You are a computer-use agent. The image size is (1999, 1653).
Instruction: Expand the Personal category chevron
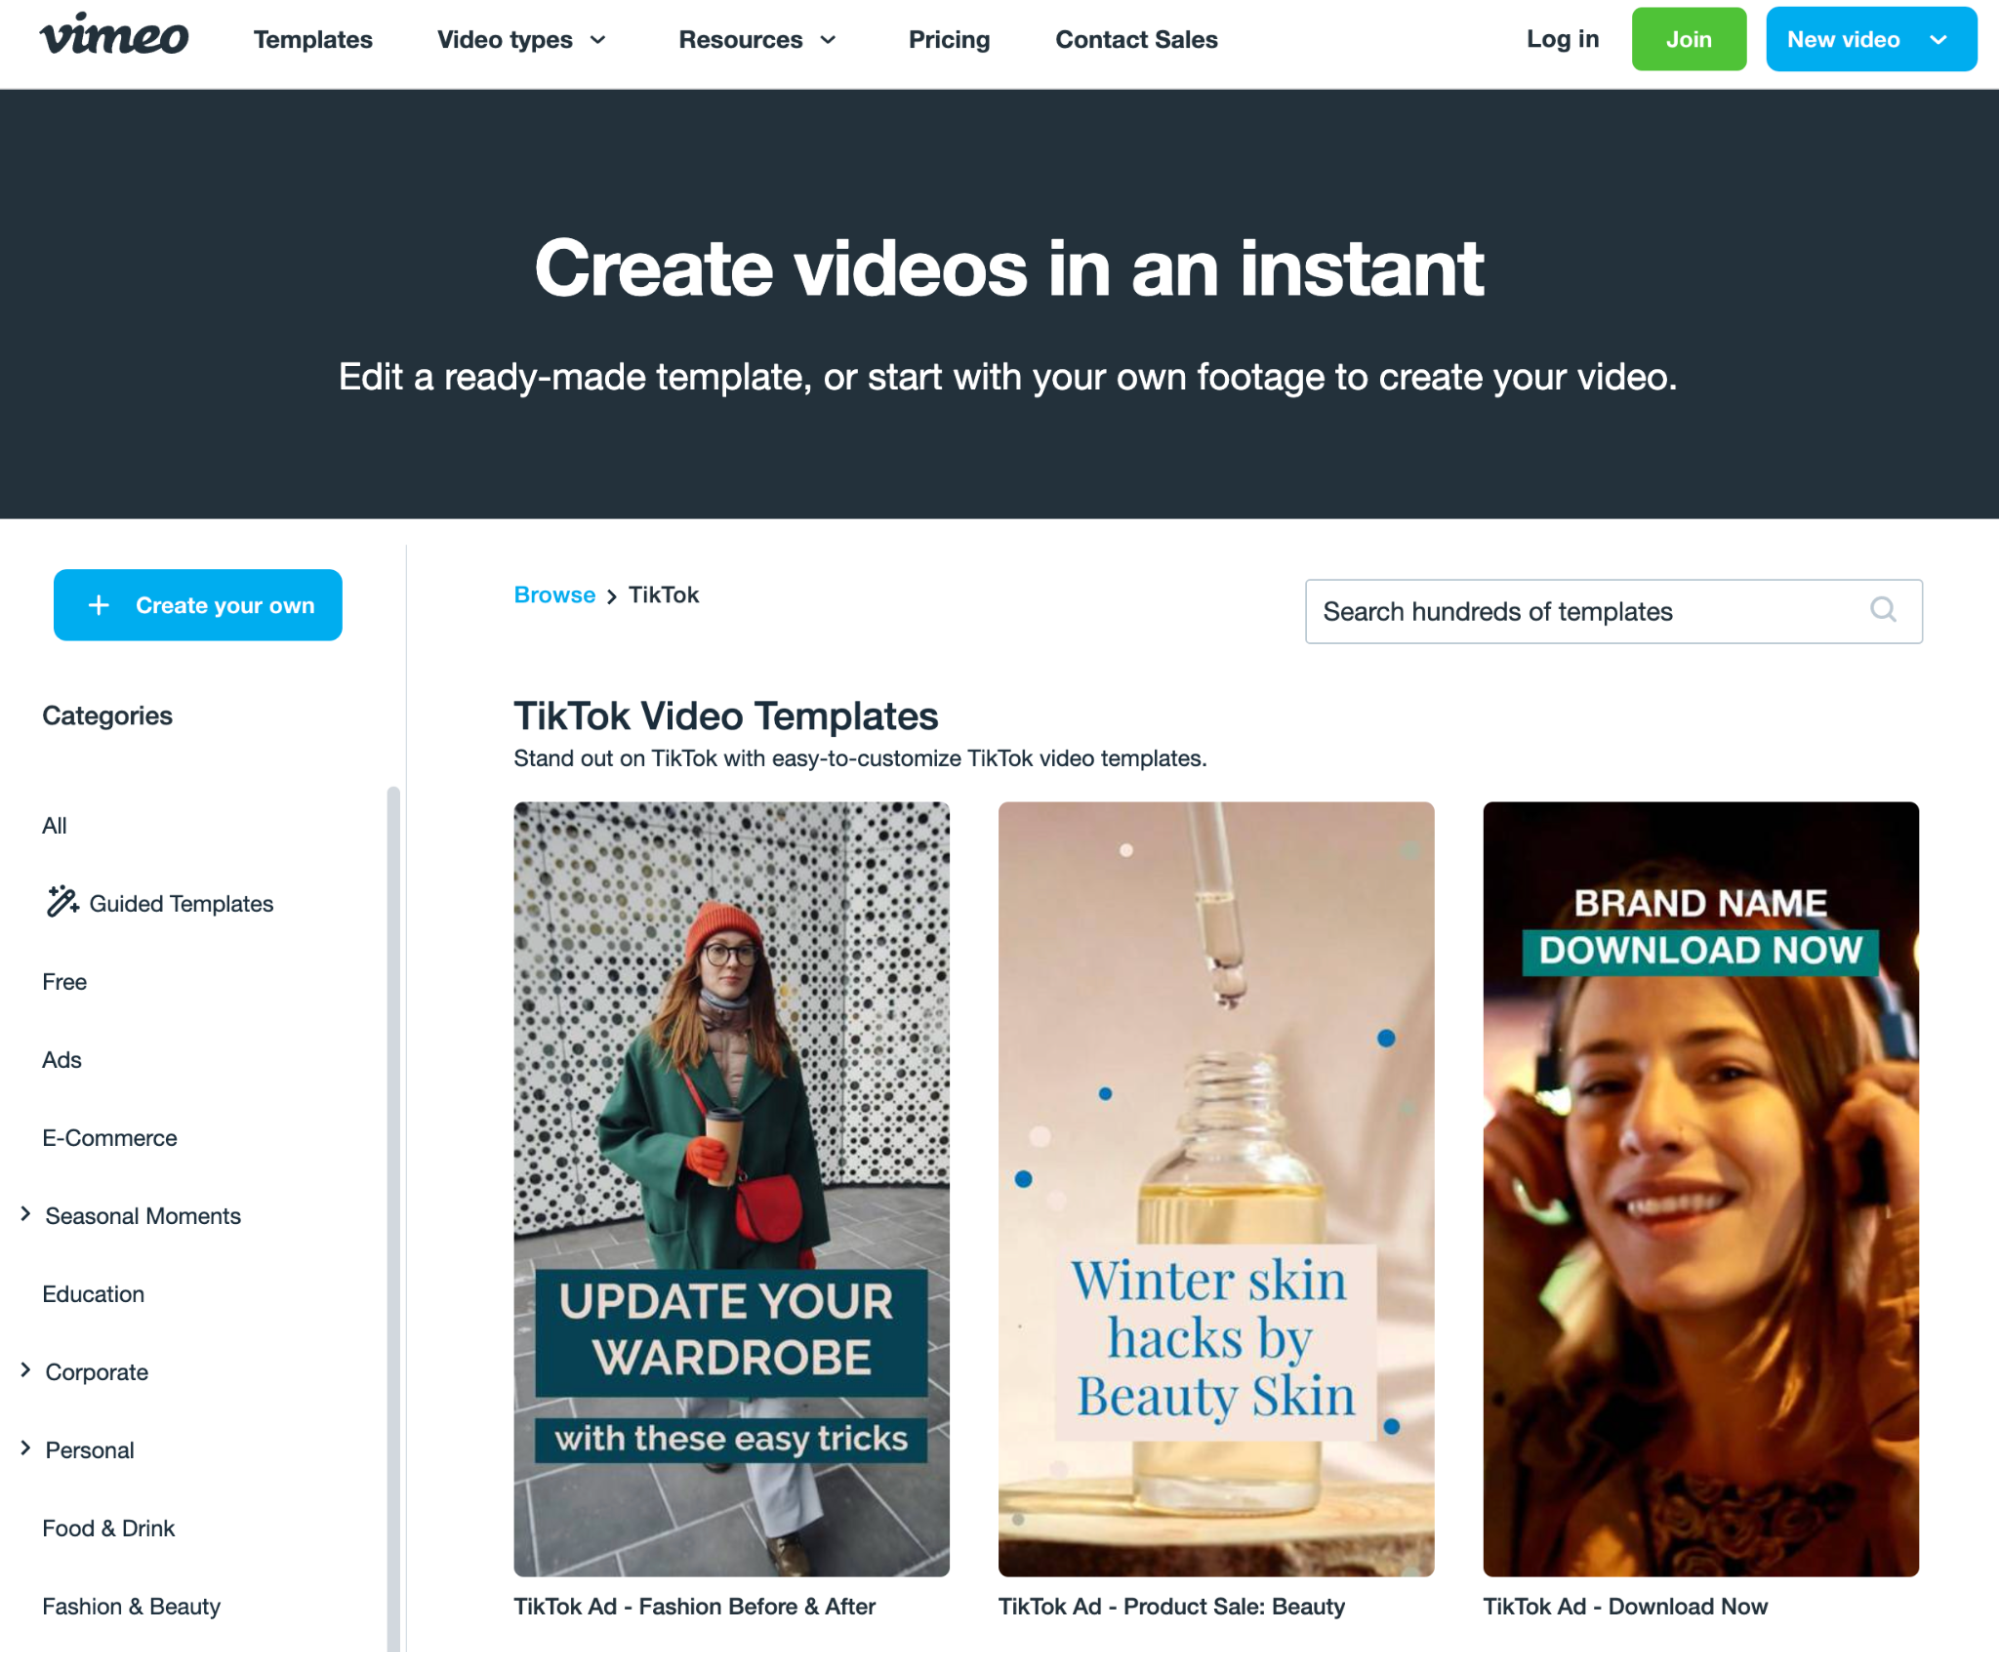pyautogui.click(x=26, y=1448)
